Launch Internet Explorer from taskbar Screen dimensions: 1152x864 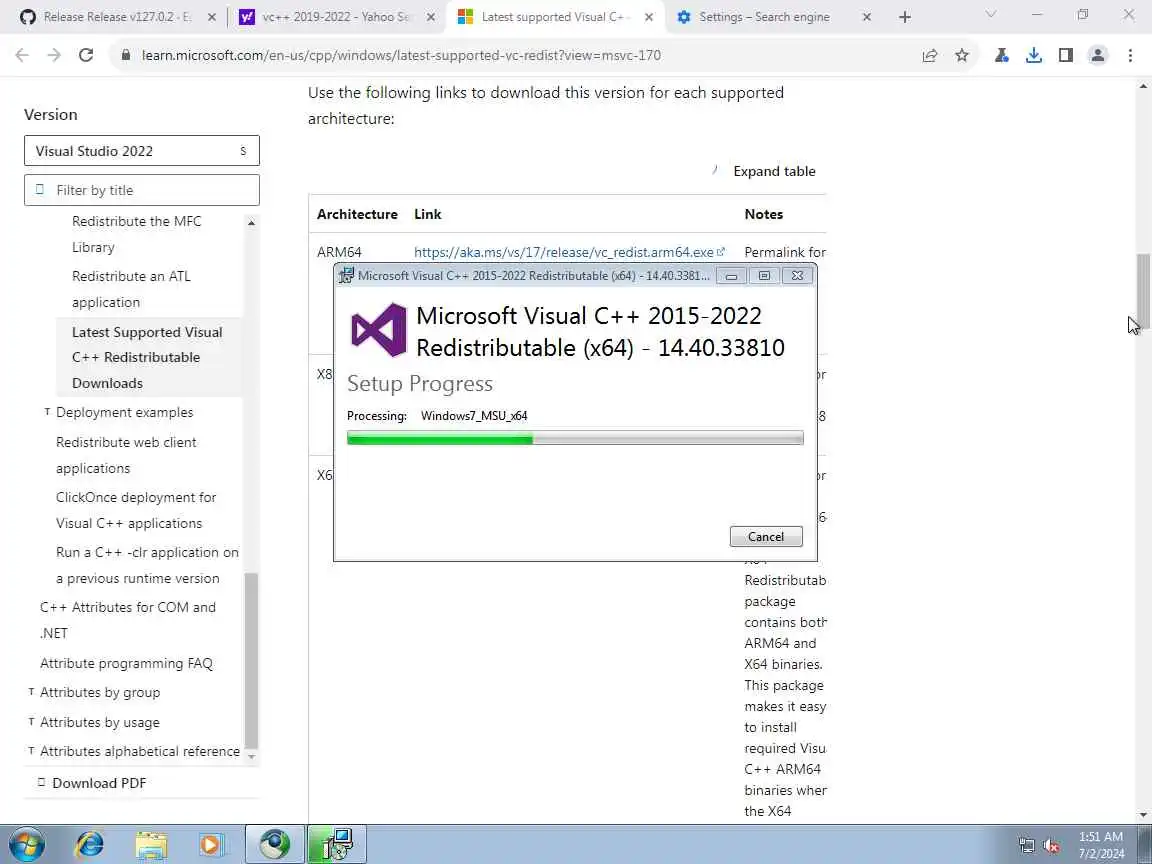[x=90, y=845]
